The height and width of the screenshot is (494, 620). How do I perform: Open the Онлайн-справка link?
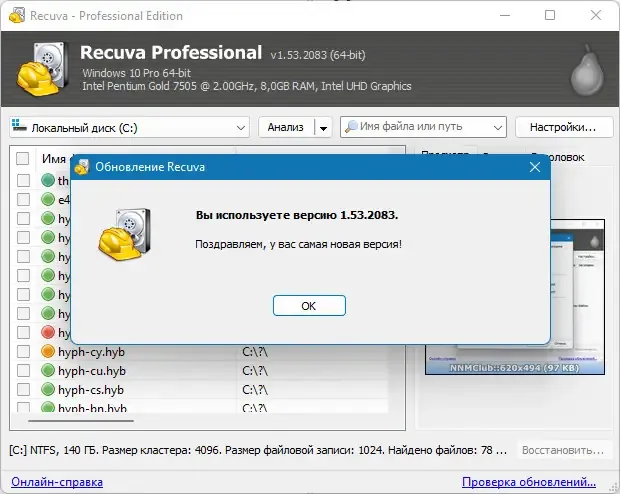[57, 482]
